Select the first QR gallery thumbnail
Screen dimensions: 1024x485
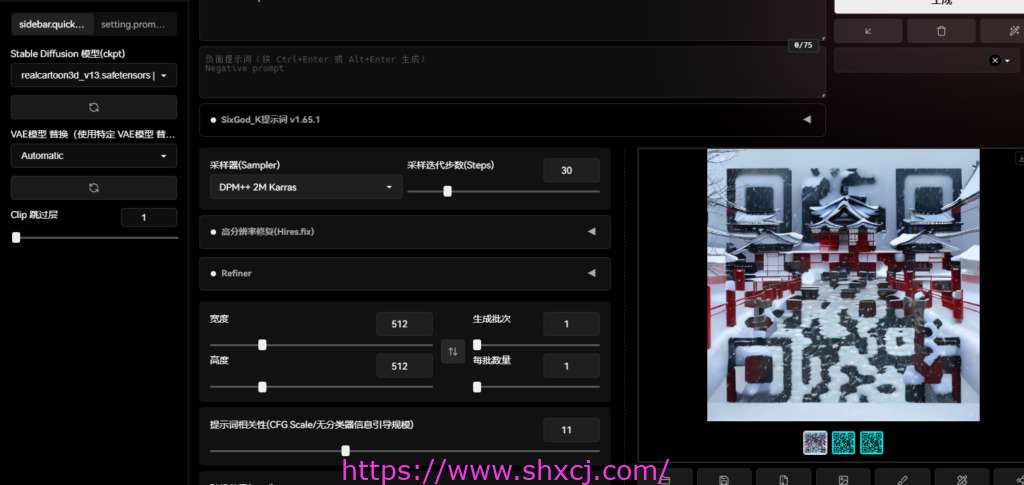(815, 443)
